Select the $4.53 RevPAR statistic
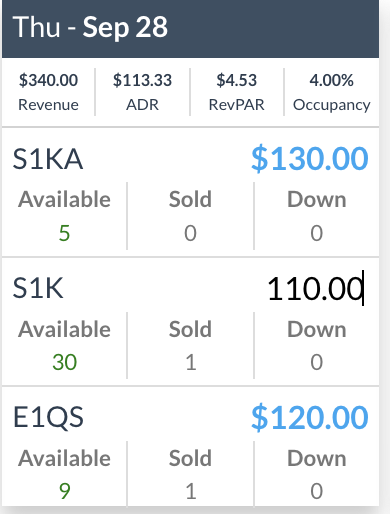390x514 pixels. 237,92
